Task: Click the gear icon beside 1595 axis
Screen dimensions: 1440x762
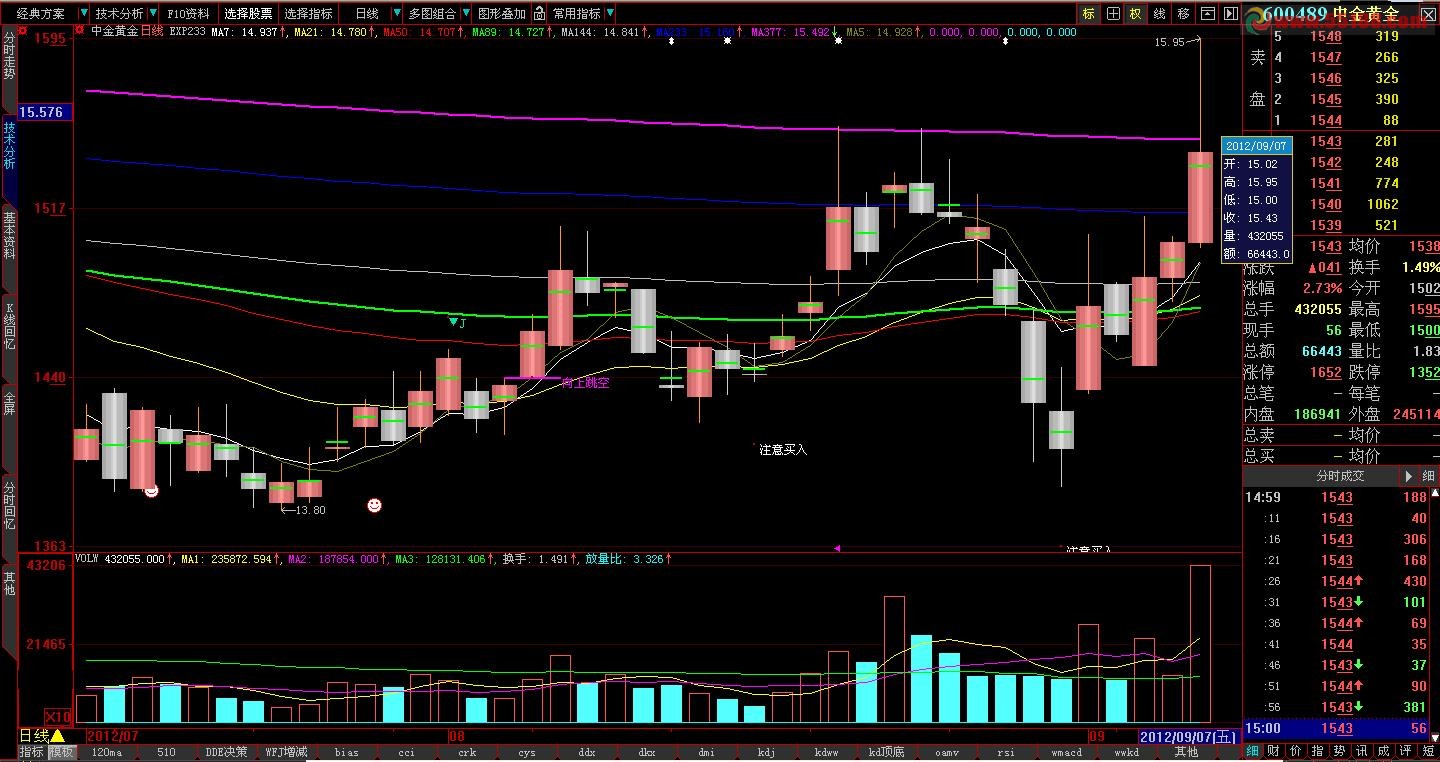Action: (24, 30)
